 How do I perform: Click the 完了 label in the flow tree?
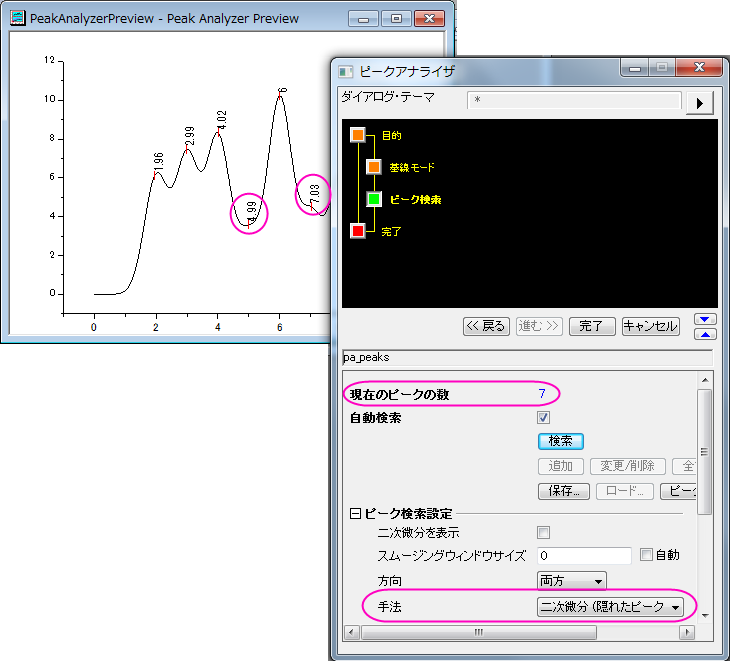click(x=391, y=231)
